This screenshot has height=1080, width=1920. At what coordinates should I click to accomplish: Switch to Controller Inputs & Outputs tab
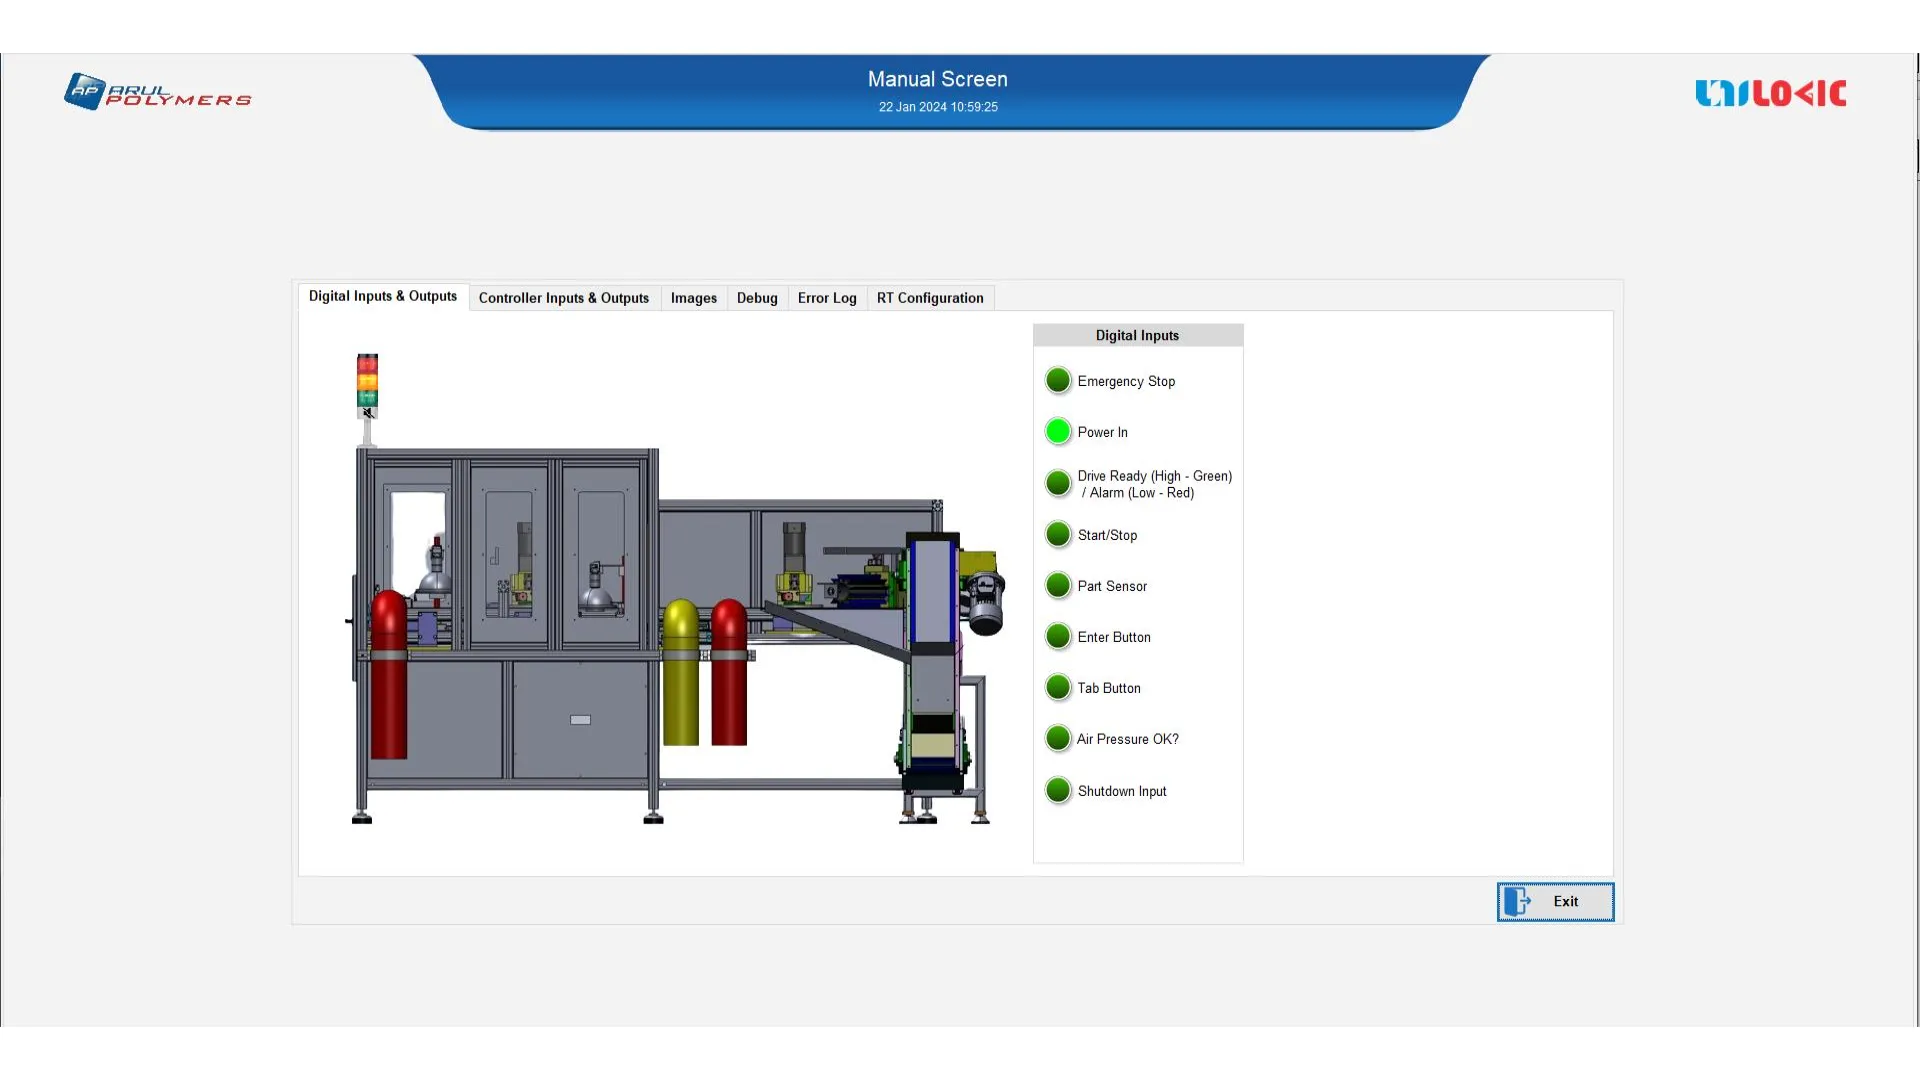tap(563, 298)
